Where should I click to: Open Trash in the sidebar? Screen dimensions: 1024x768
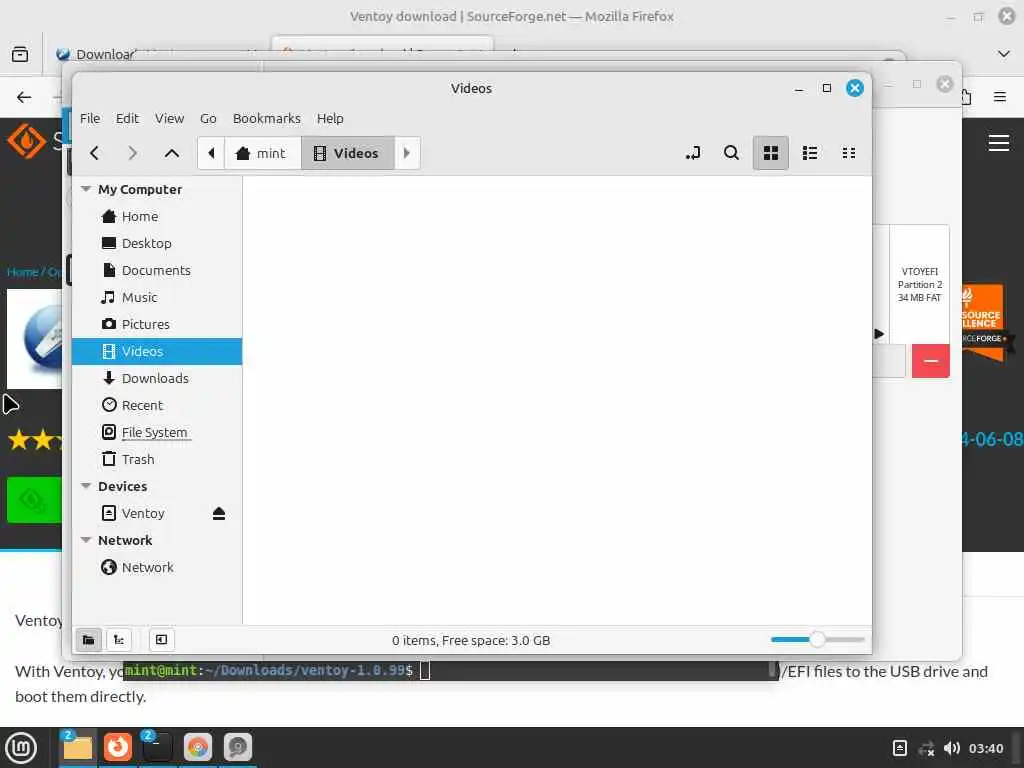[157, 459]
